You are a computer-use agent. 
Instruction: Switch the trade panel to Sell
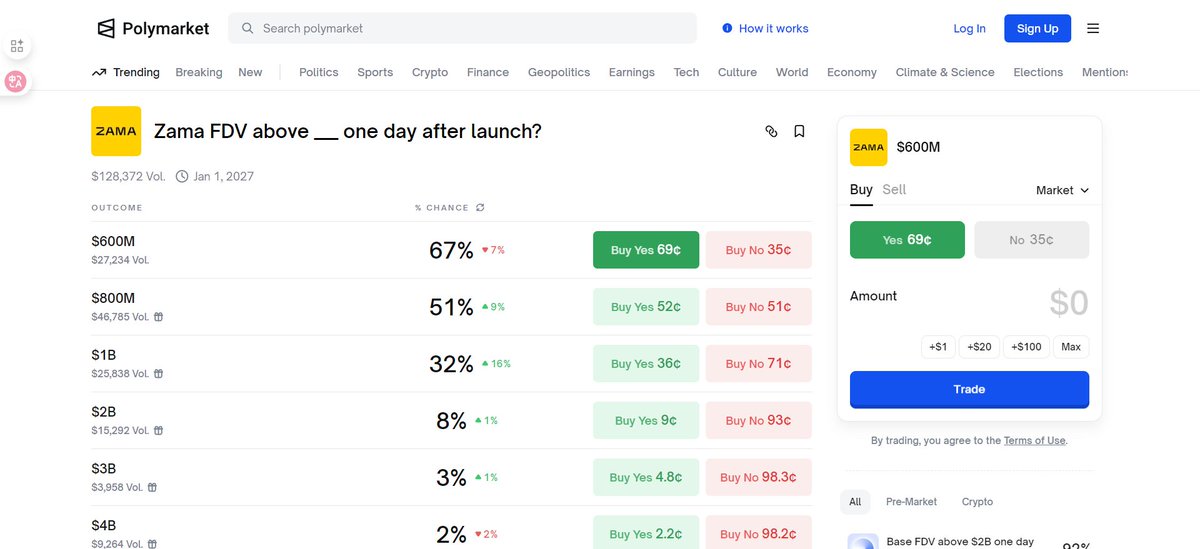[x=894, y=189]
